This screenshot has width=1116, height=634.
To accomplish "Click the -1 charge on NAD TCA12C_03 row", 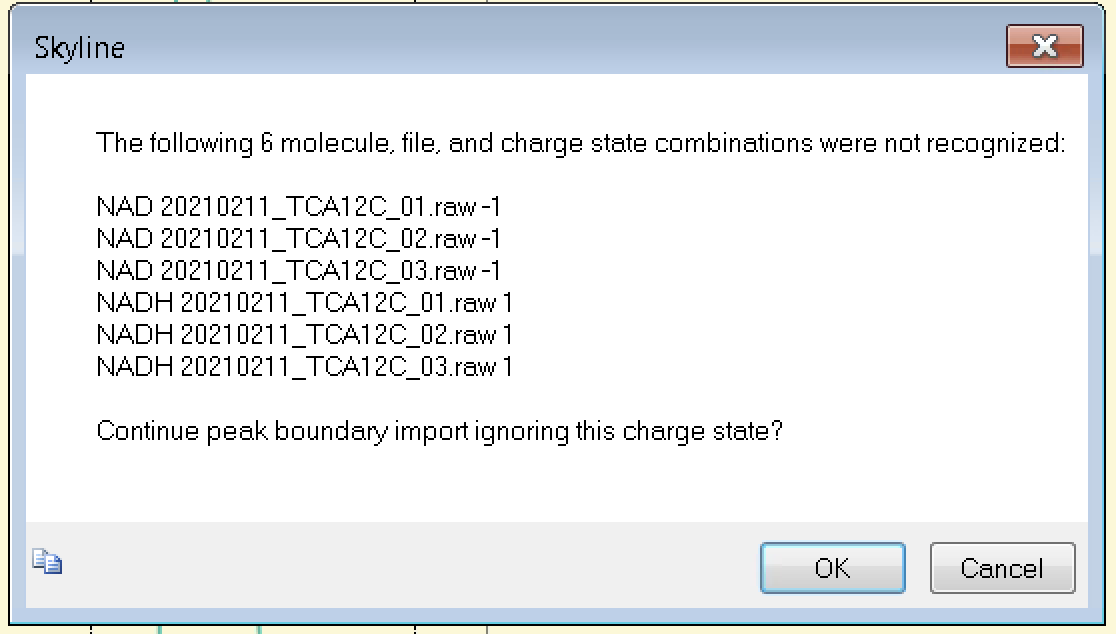I will pos(490,271).
